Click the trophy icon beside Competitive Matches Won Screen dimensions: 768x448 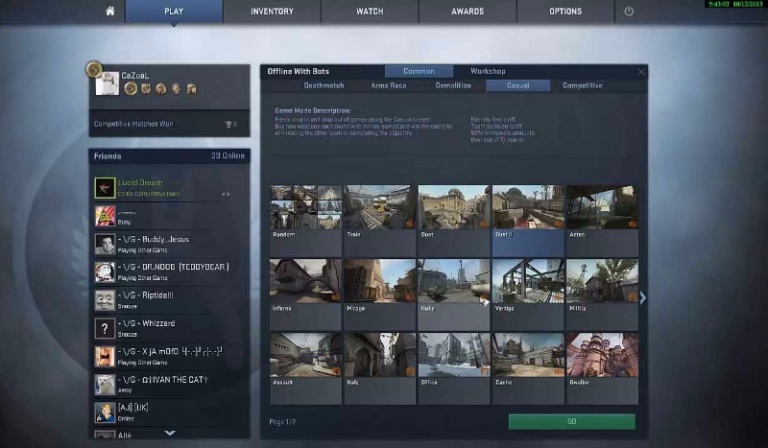point(228,124)
